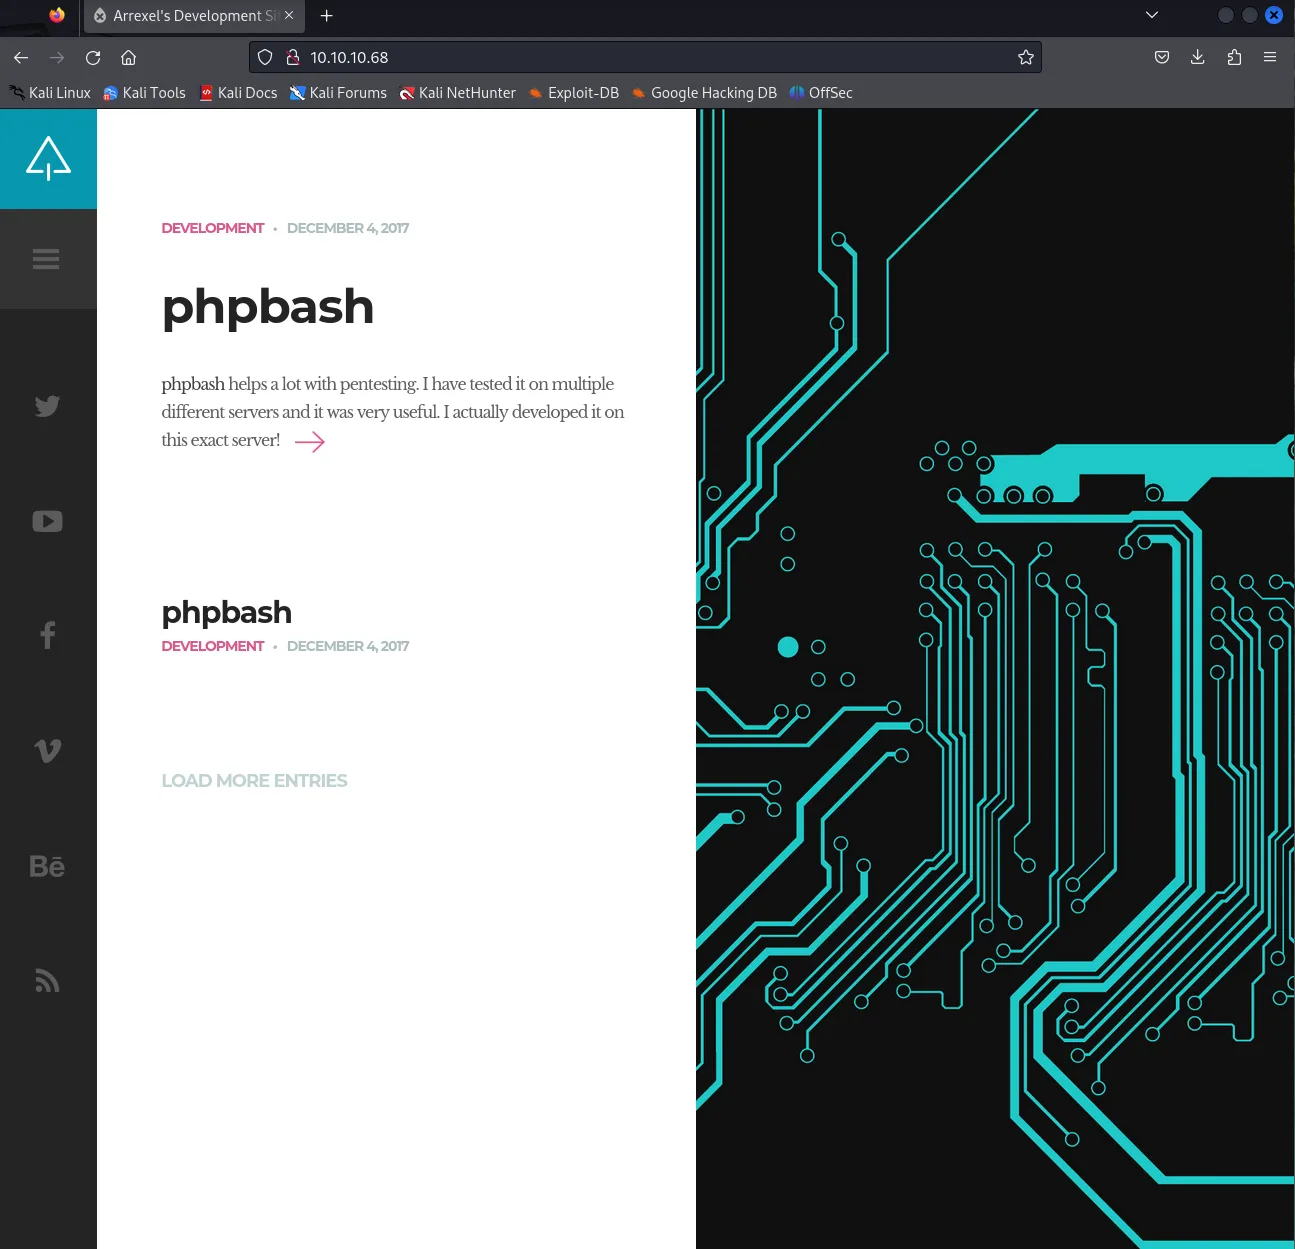Image resolution: width=1295 pixels, height=1249 pixels.
Task: Open the Behance sidebar link
Action: [47, 866]
